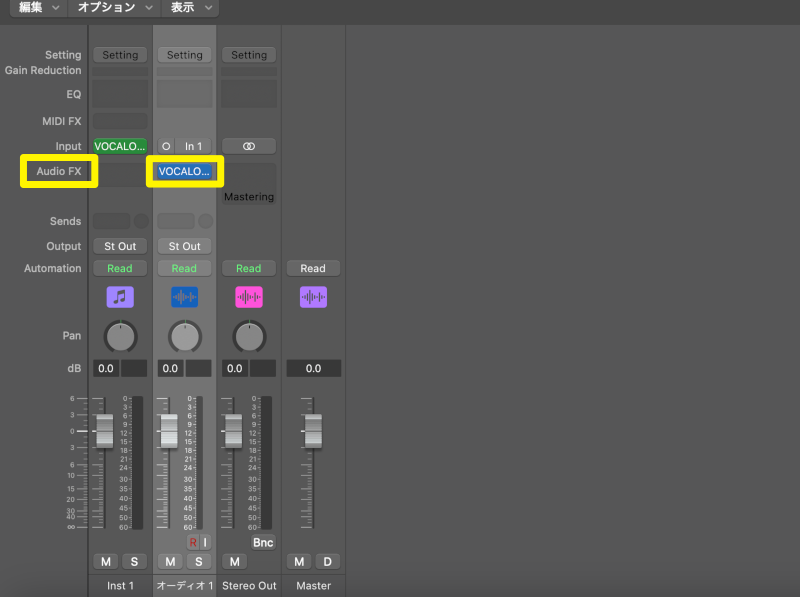The width and height of the screenshot is (800, 597).
Task: Click the EQ display on Inst 1
Action: coord(120,93)
